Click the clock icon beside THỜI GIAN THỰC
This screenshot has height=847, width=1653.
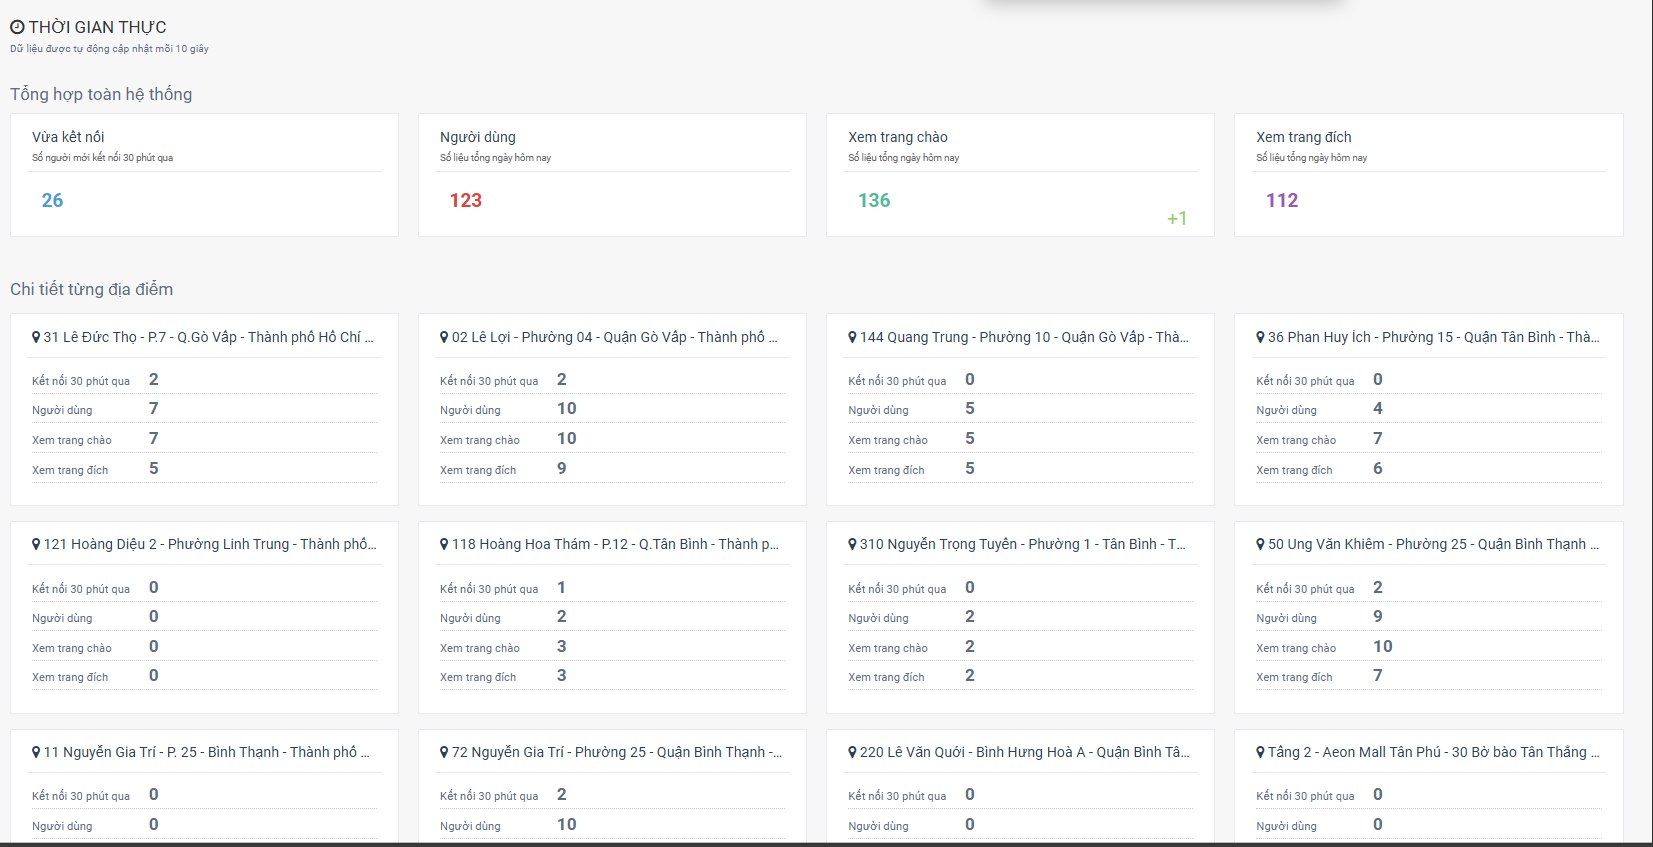[x=17, y=27]
